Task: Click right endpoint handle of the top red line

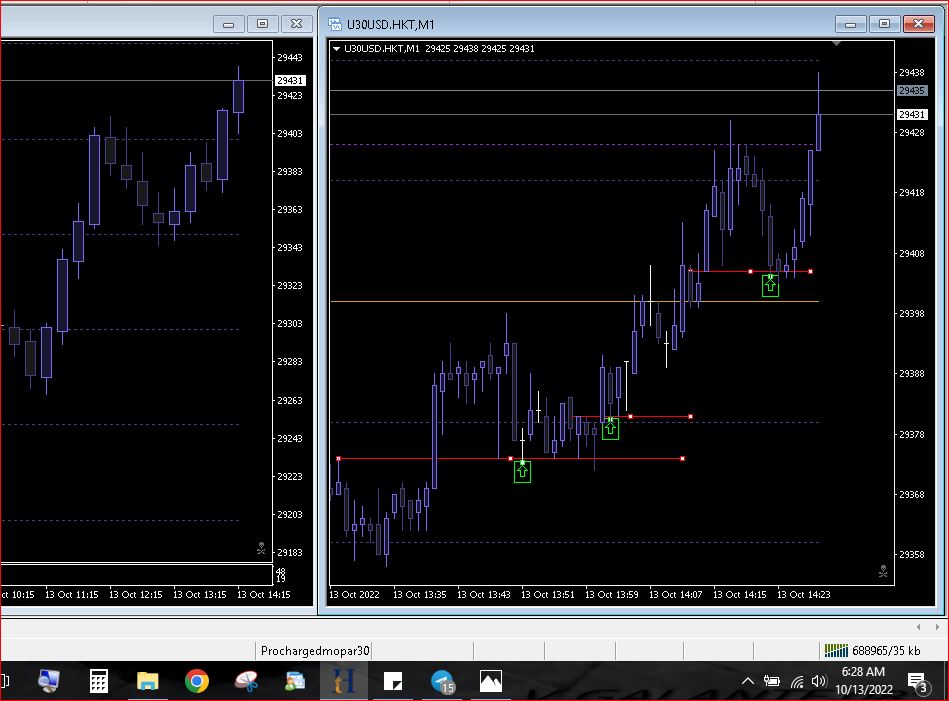Action: click(x=810, y=271)
